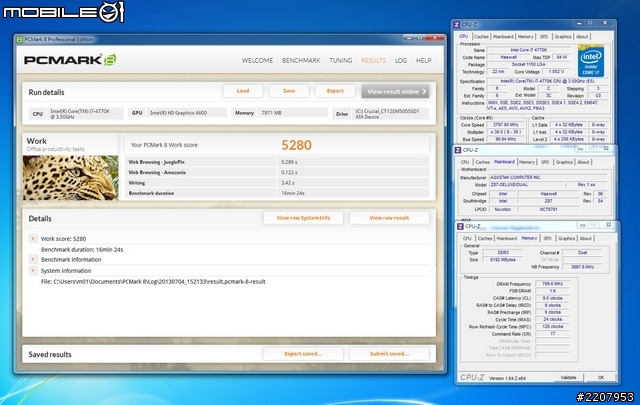Click the Memory CPU-Z window's title icon

click(x=460, y=226)
